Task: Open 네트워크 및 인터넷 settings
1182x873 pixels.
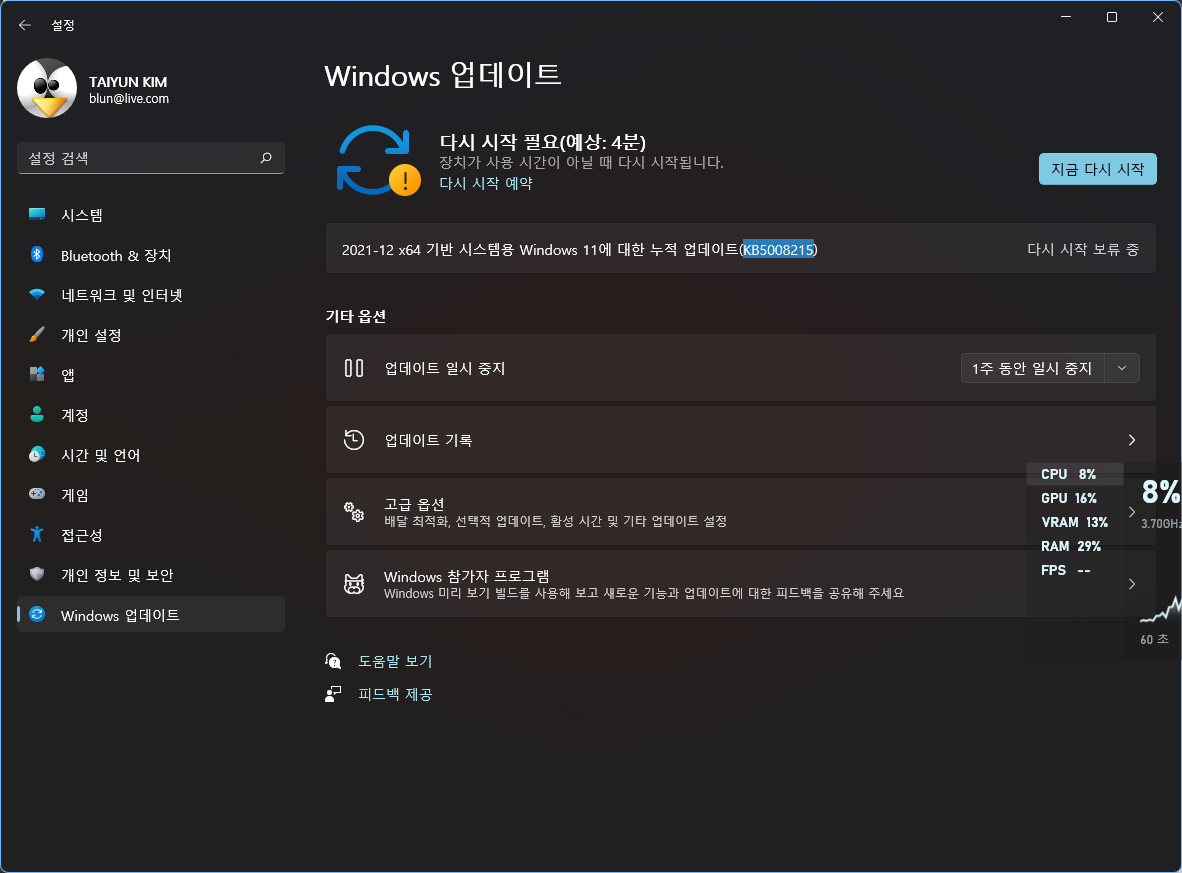Action: pos(151,296)
